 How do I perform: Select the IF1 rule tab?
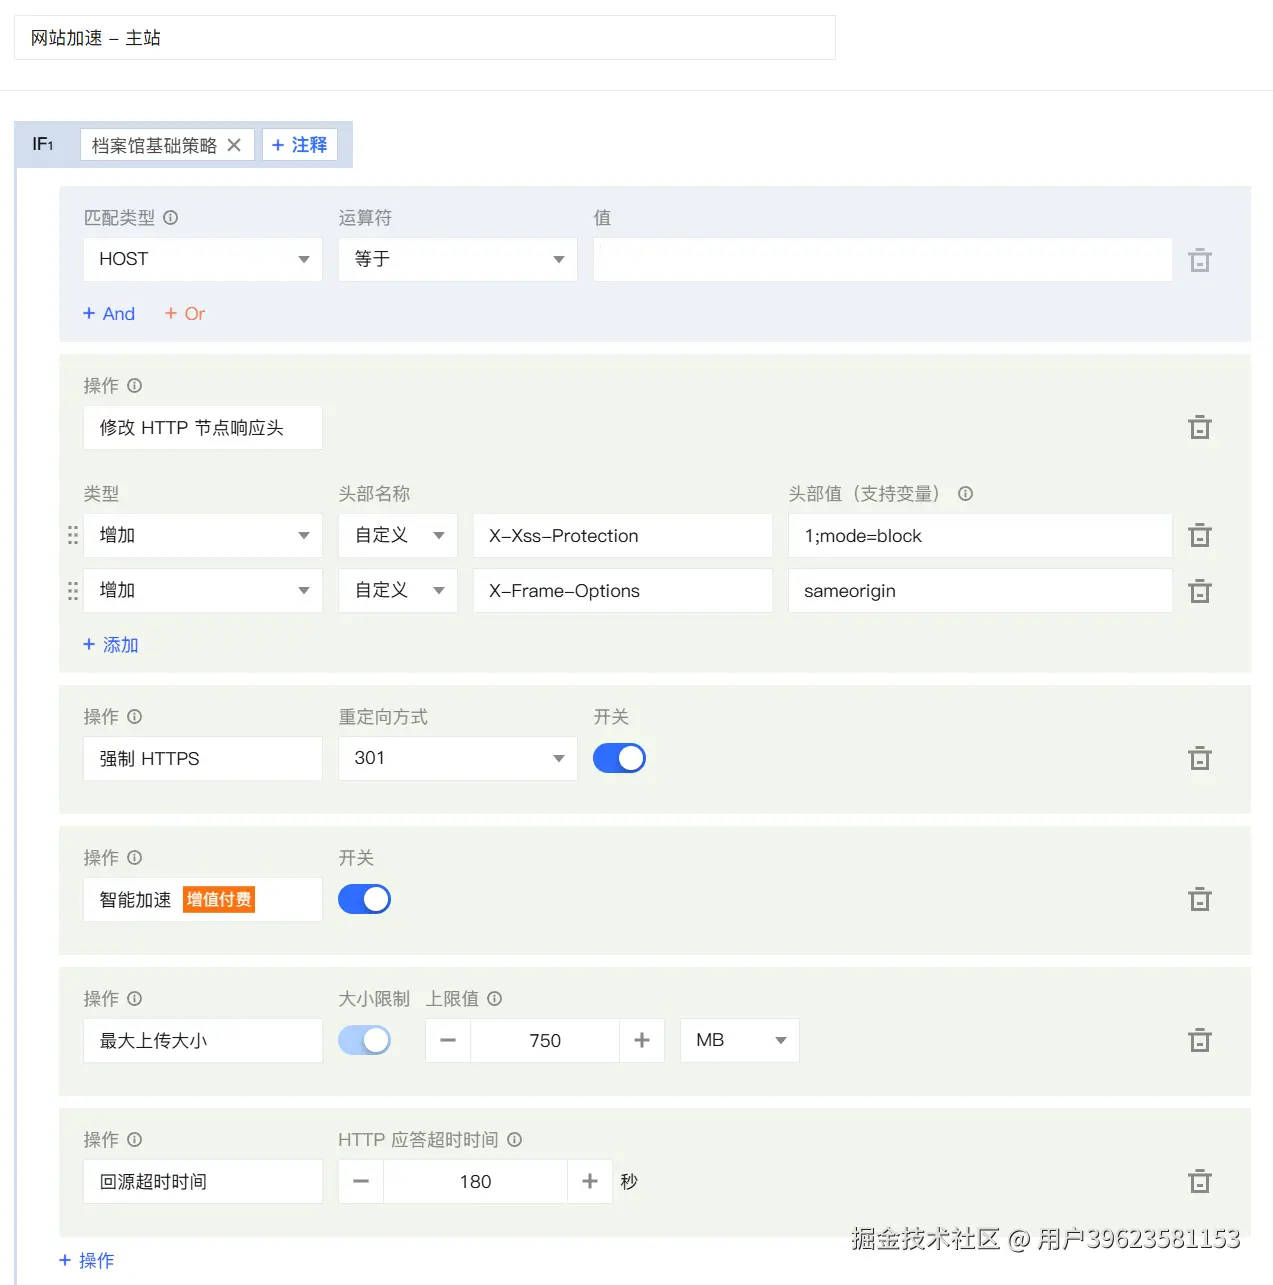[43, 144]
